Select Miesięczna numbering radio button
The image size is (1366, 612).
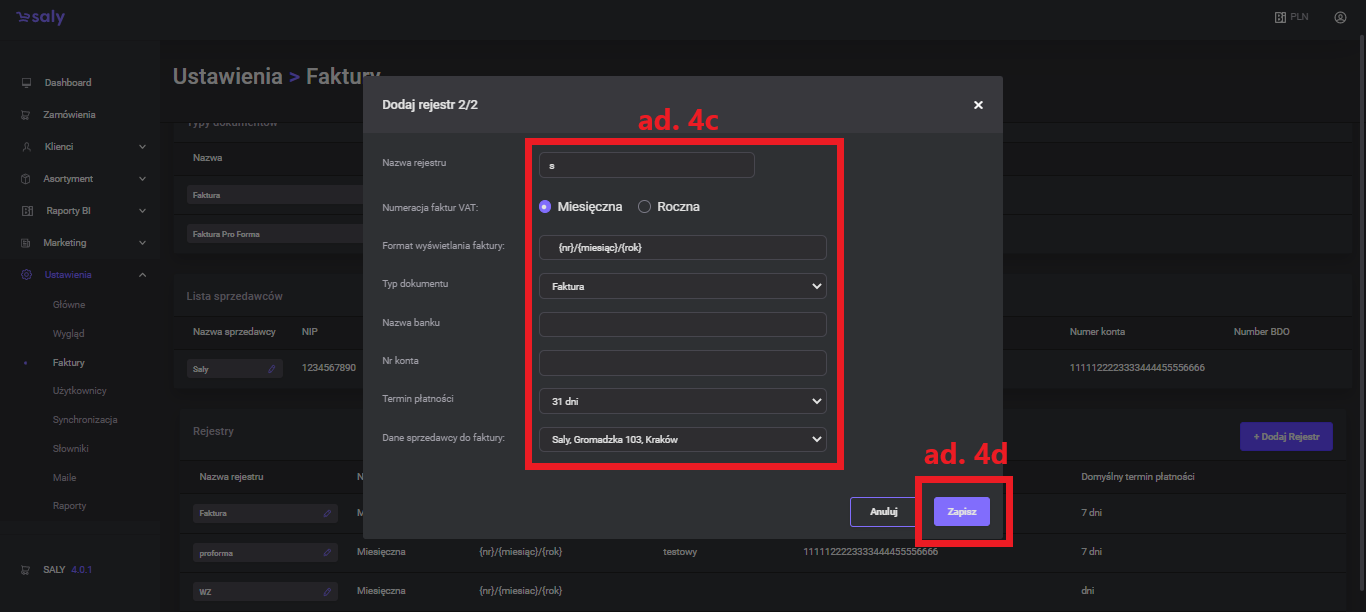tap(545, 207)
